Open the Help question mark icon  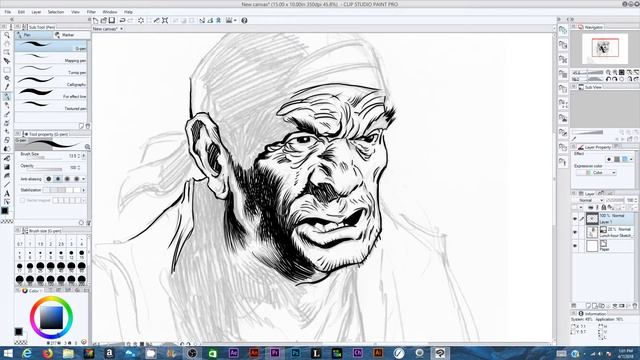click(244, 20)
